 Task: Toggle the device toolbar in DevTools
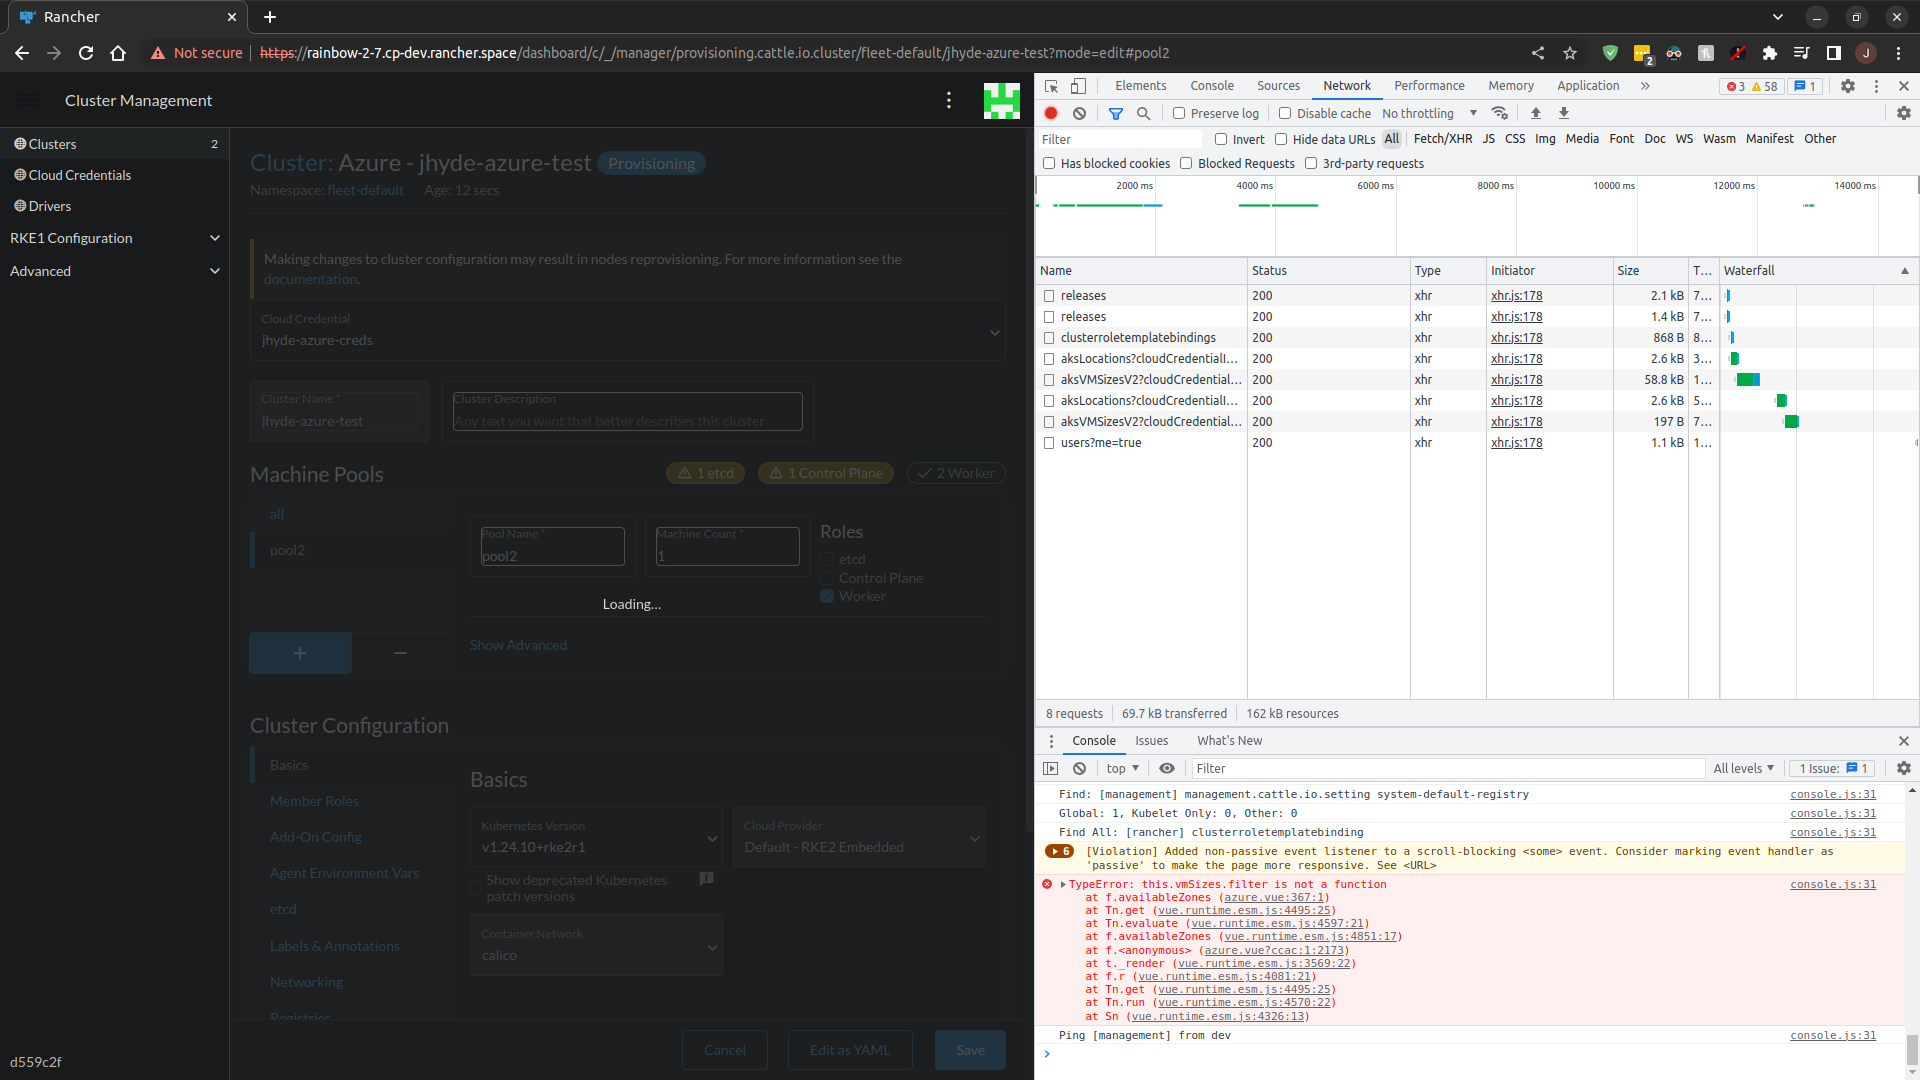tap(1078, 86)
